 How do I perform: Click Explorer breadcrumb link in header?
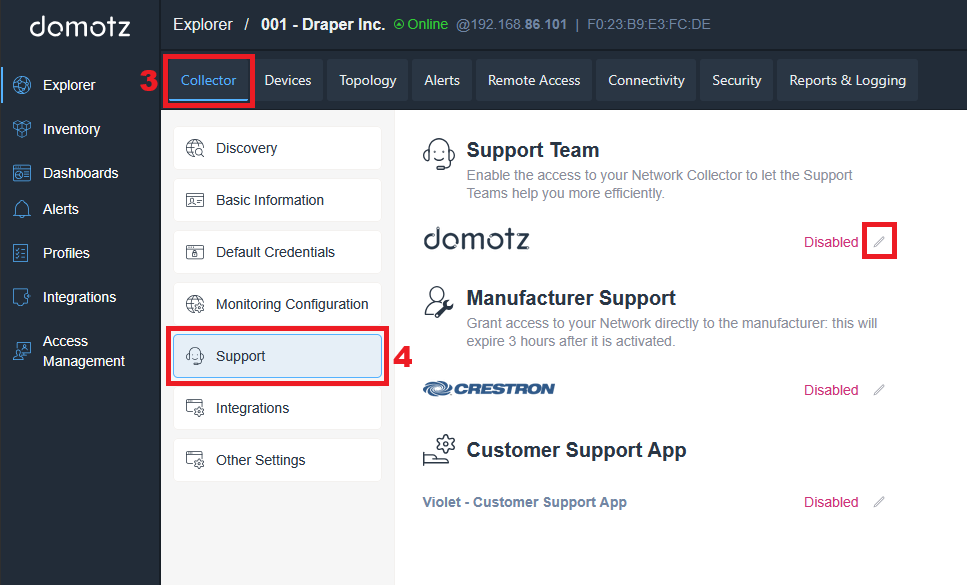click(x=203, y=24)
